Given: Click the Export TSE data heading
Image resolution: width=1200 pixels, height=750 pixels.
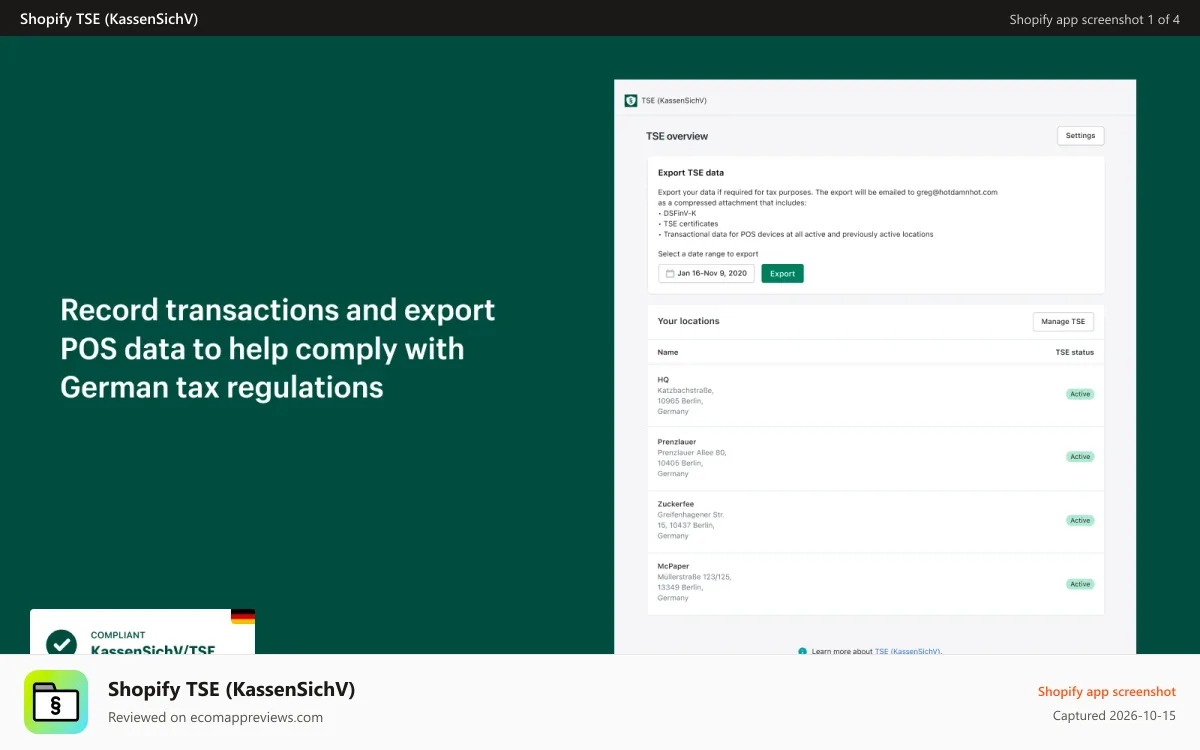Looking at the screenshot, I should coord(691,173).
